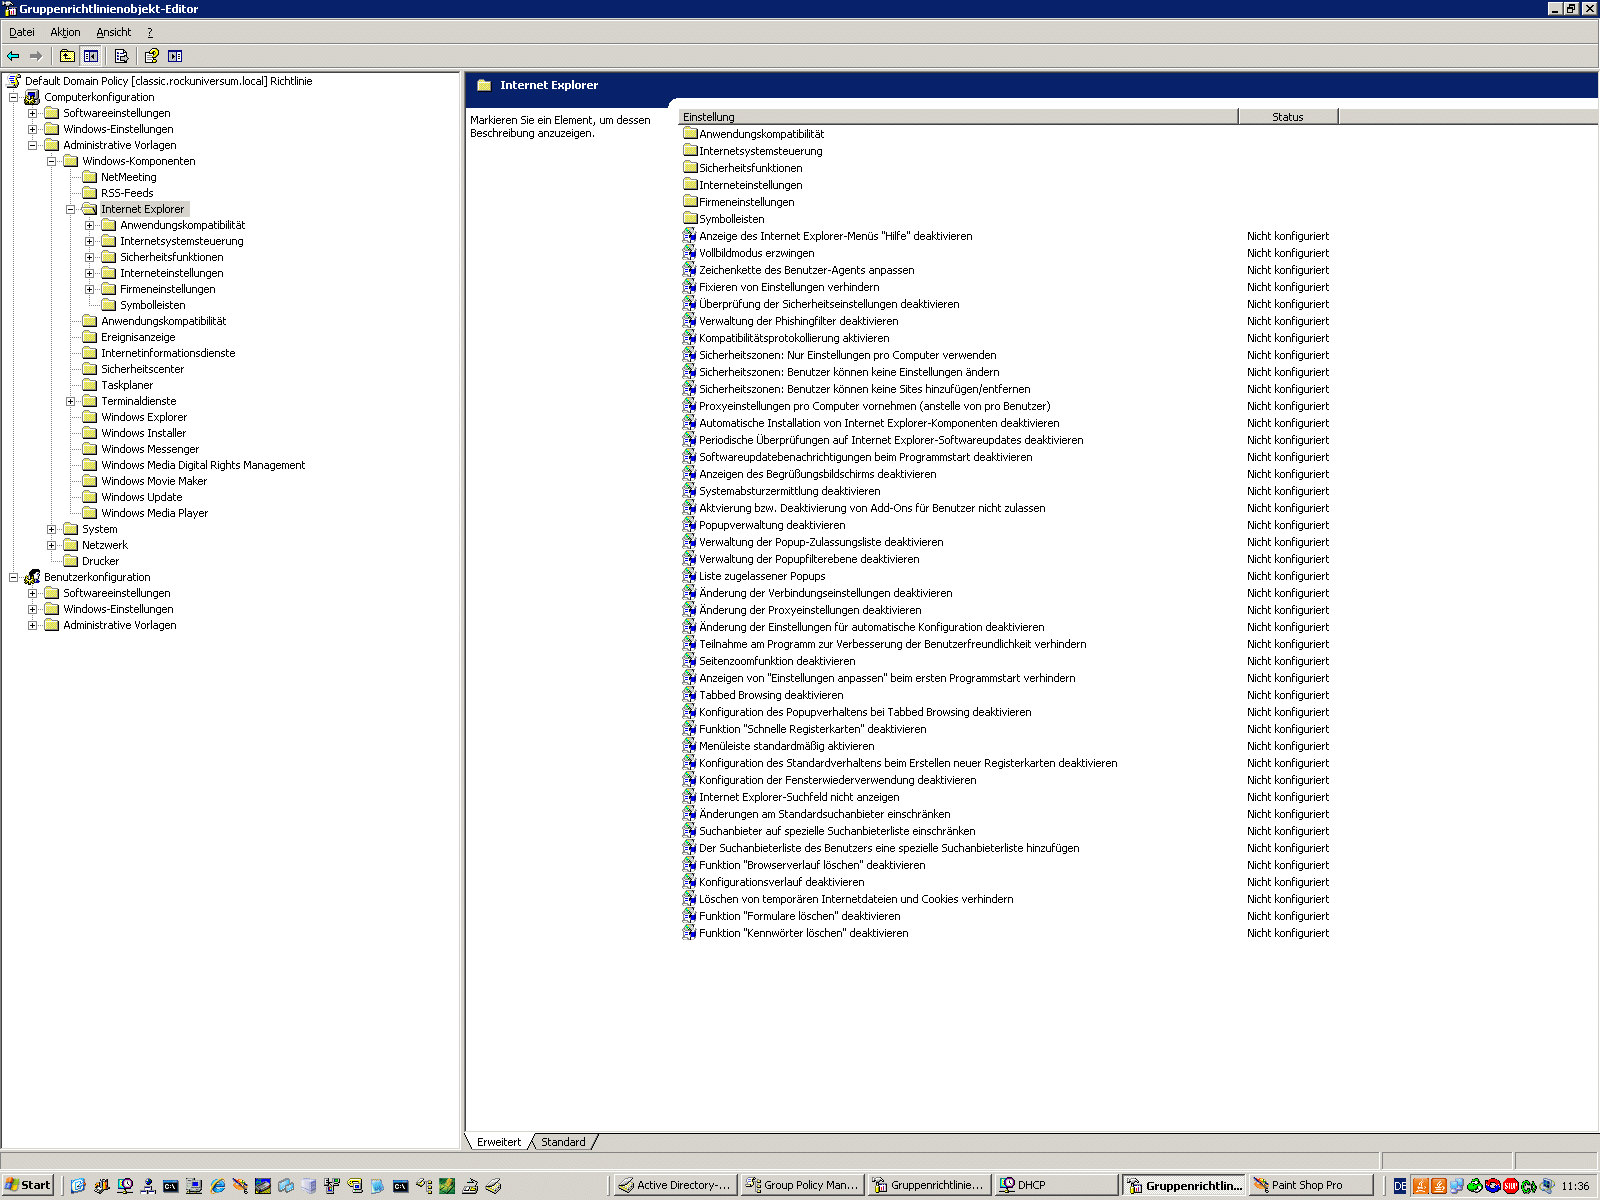
Task: Click the Status column header
Action: click(1288, 117)
